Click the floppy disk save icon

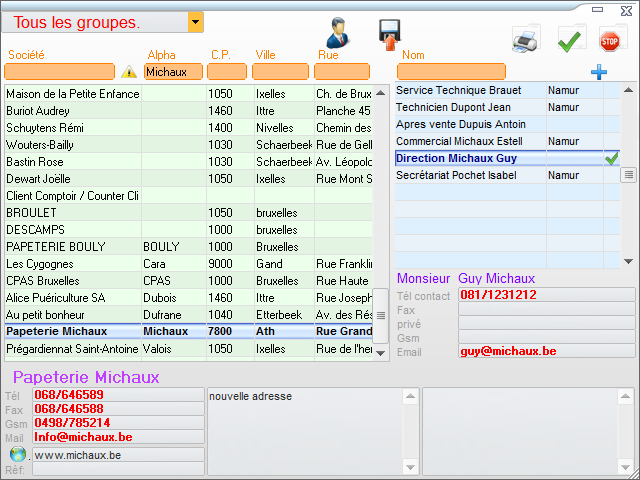(389, 34)
